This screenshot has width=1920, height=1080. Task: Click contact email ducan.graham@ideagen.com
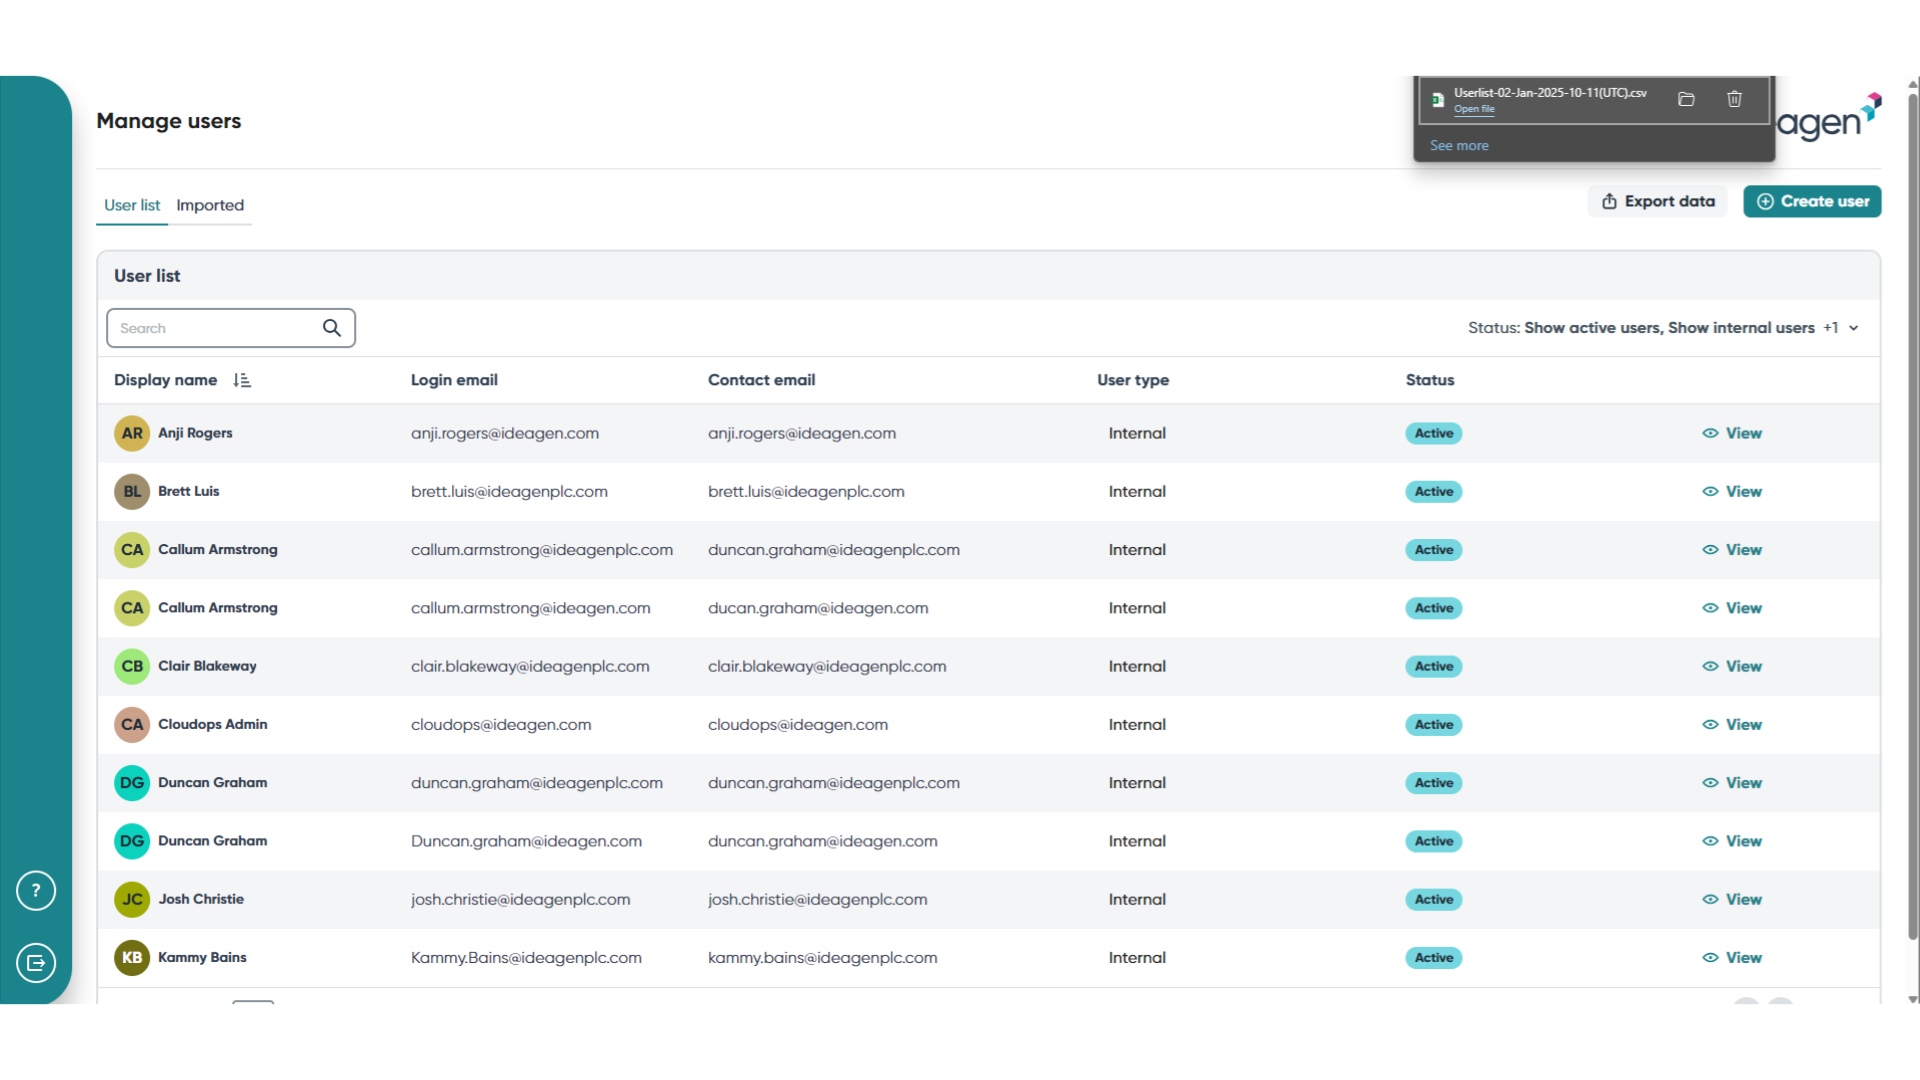tap(818, 608)
